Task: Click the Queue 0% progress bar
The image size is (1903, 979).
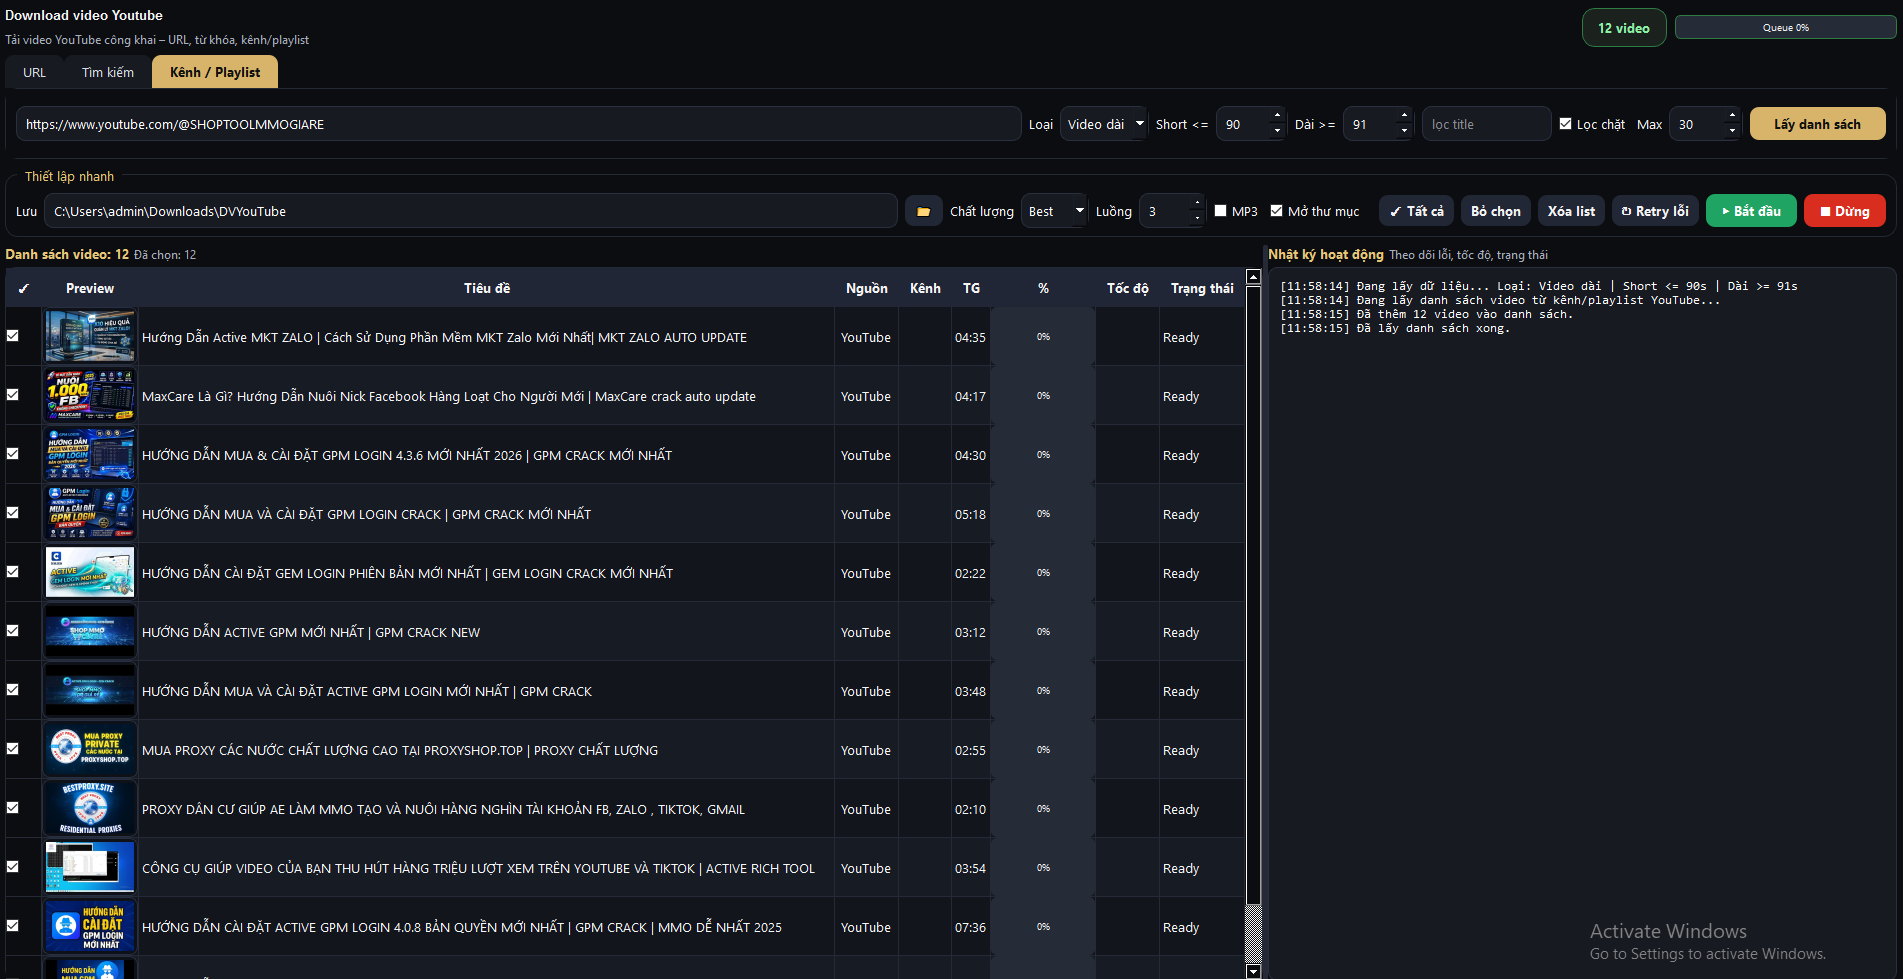Action: (x=1785, y=27)
